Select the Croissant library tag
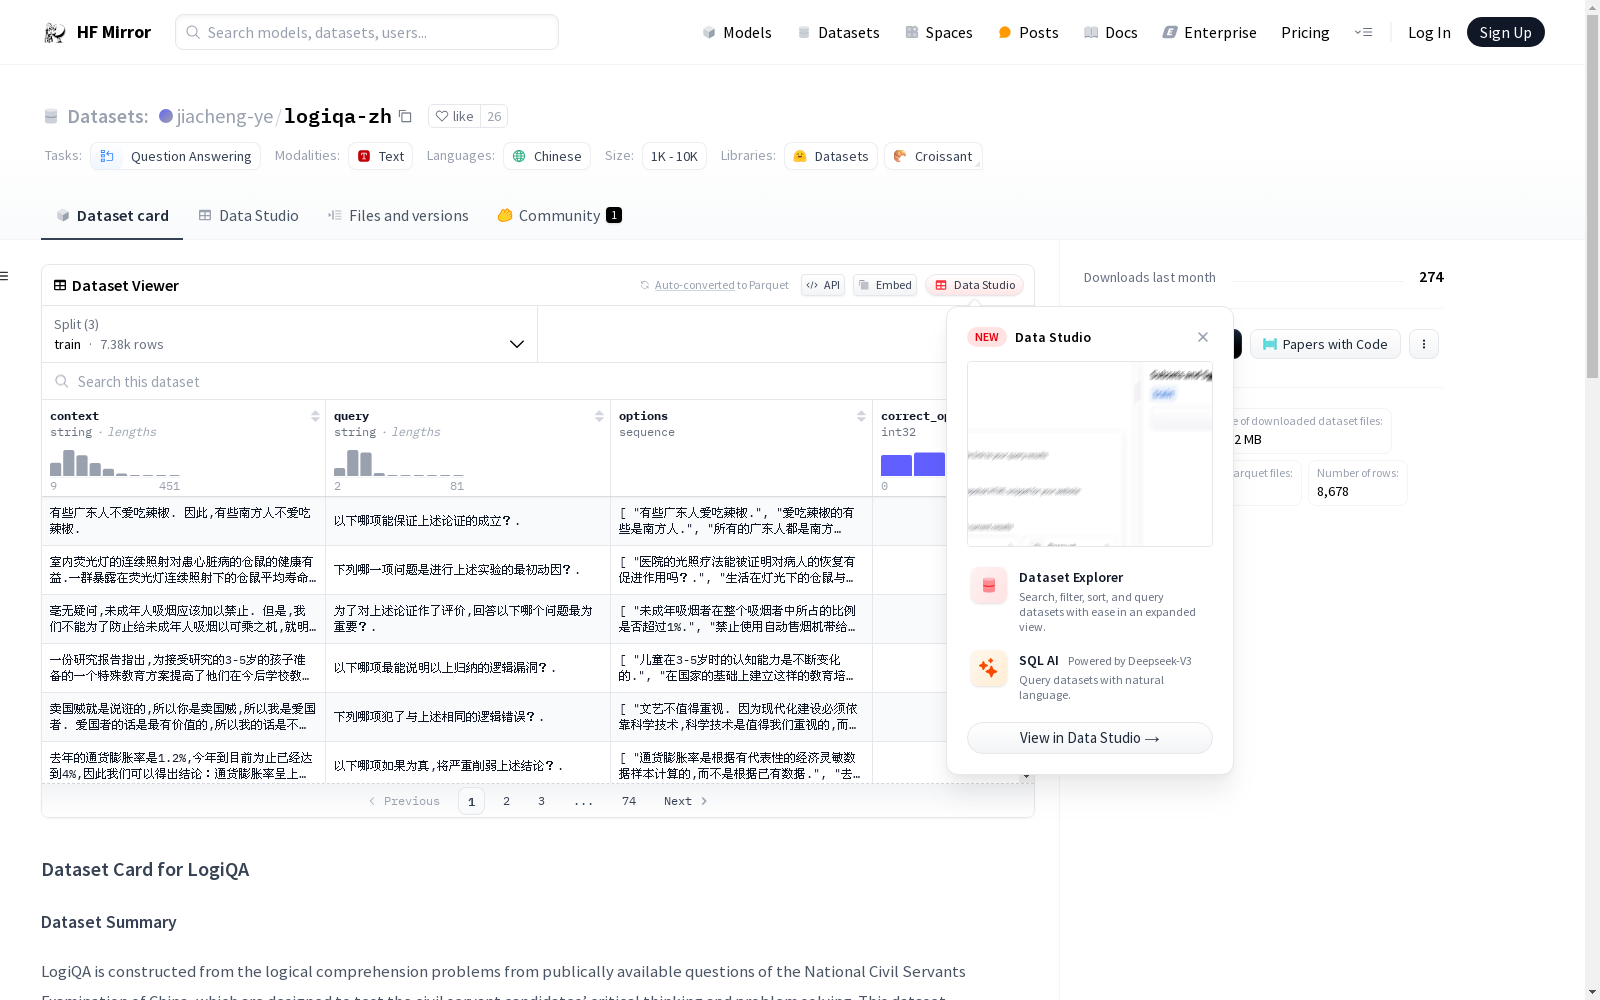1600x1000 pixels. (933, 156)
